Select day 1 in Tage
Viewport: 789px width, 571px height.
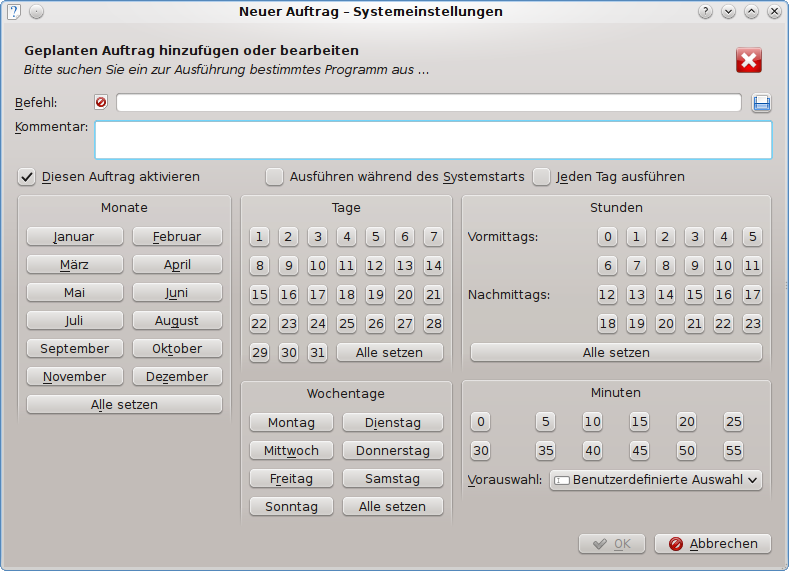(259, 236)
